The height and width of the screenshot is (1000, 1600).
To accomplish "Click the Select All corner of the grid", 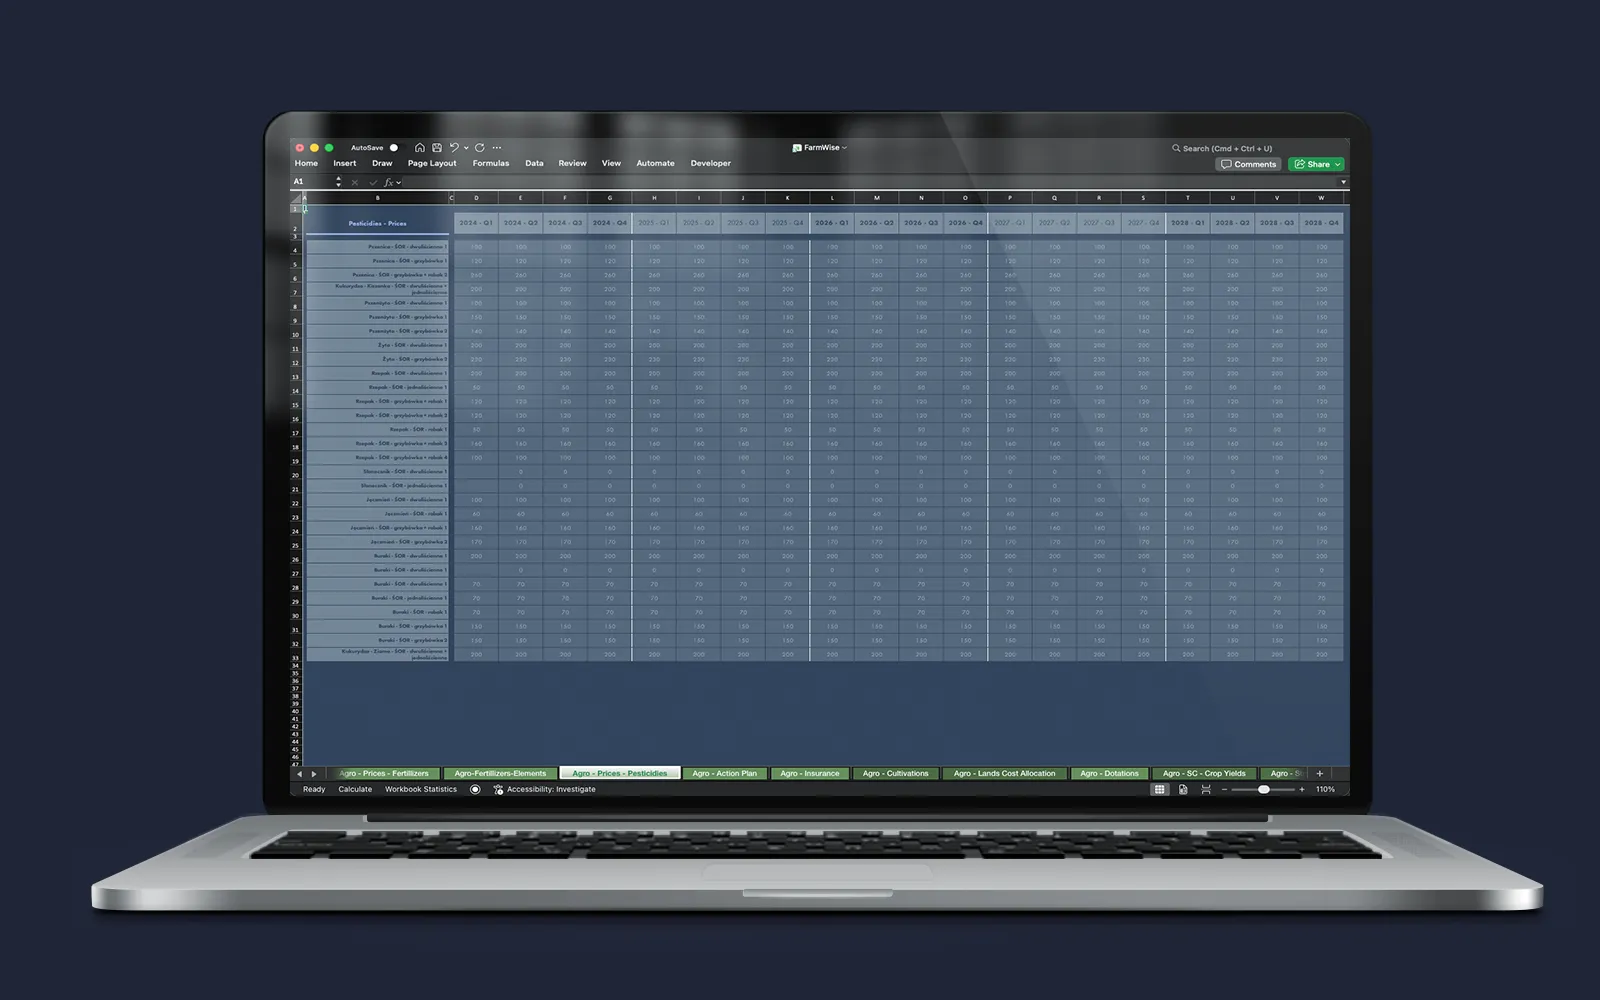I will (296, 198).
